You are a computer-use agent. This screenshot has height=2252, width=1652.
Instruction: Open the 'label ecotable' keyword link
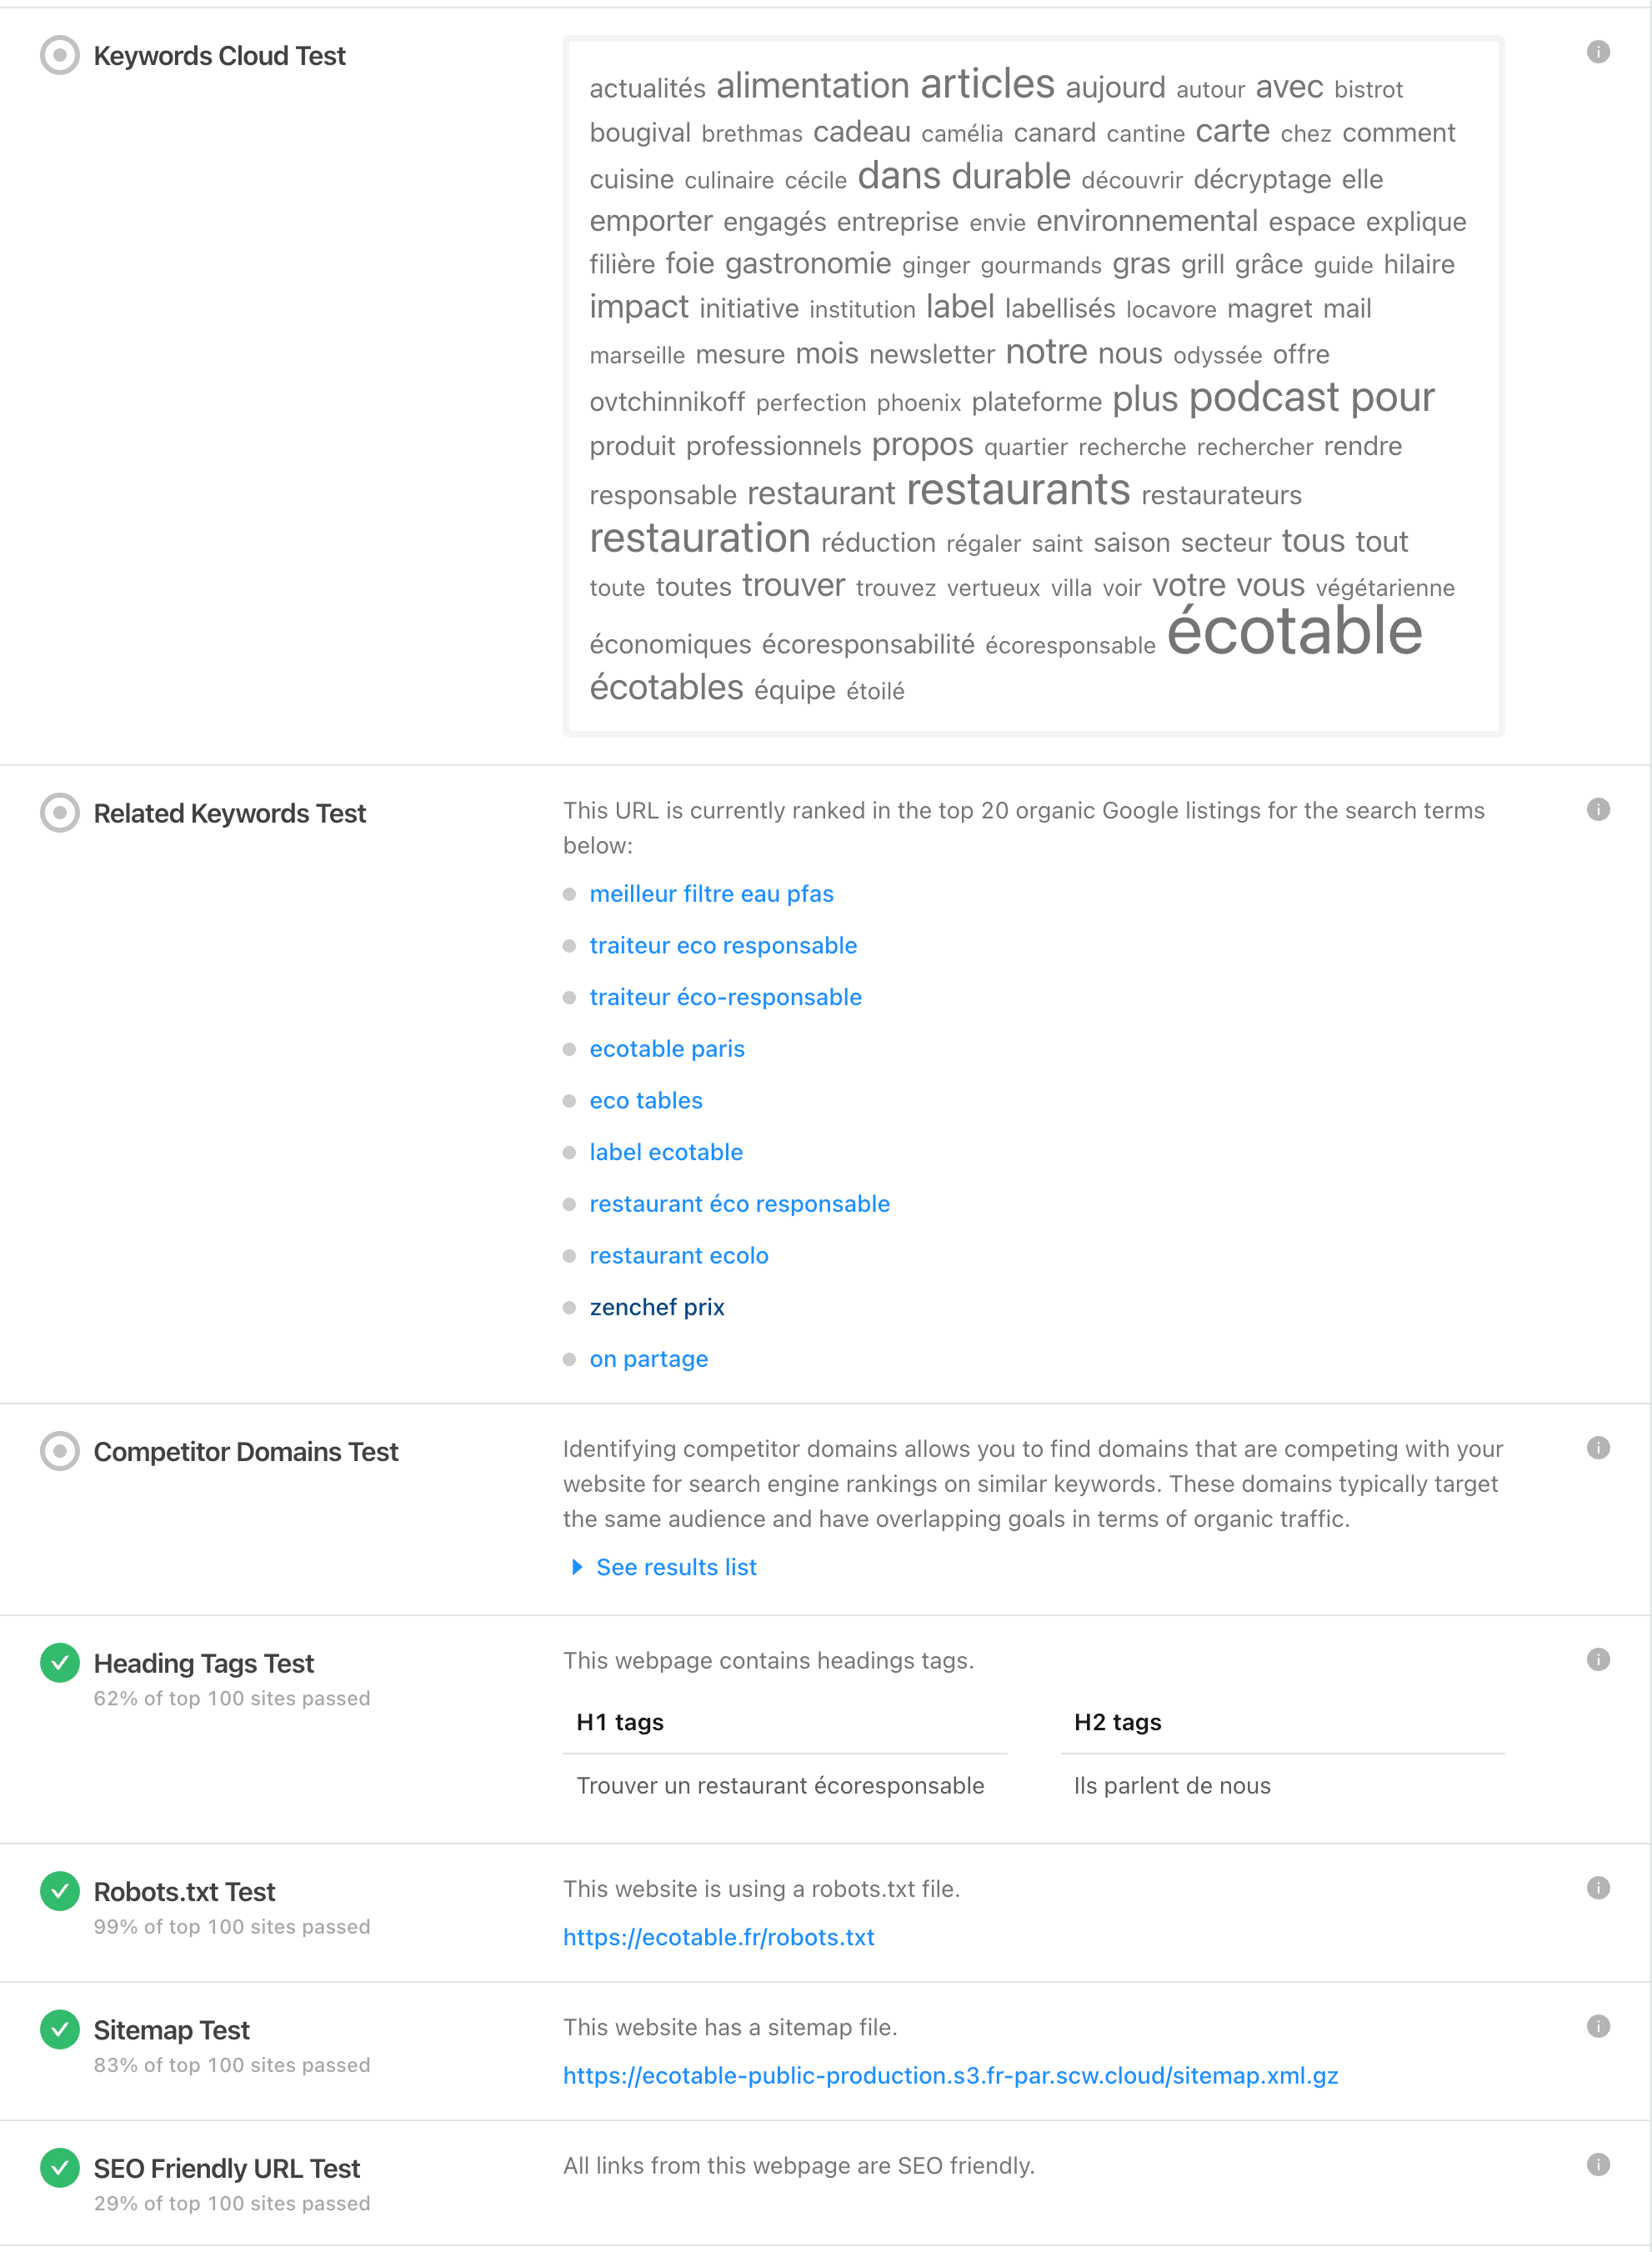tap(666, 1152)
